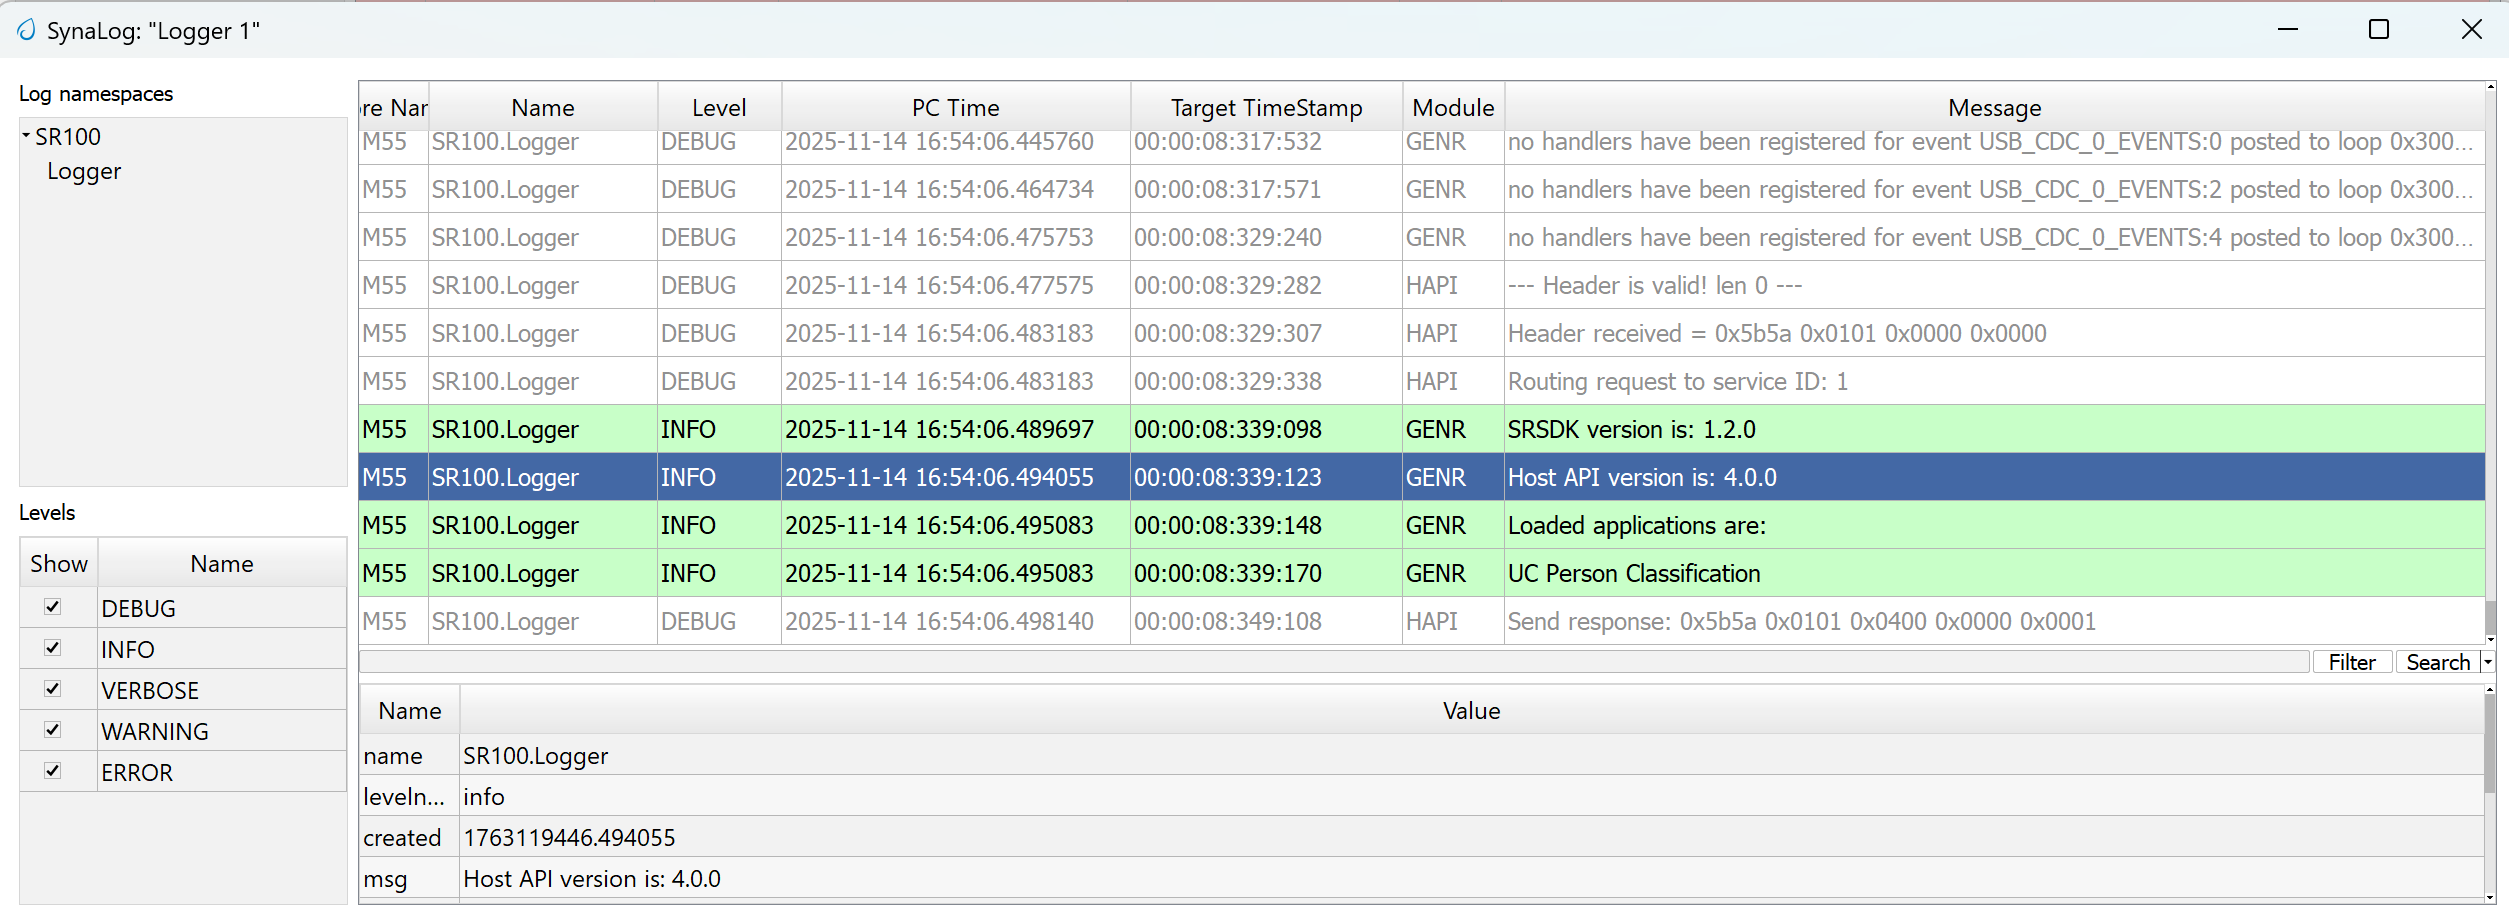Screen dimensions: 2509x921
Task: Sort by the PC Time column header
Action: (x=955, y=107)
